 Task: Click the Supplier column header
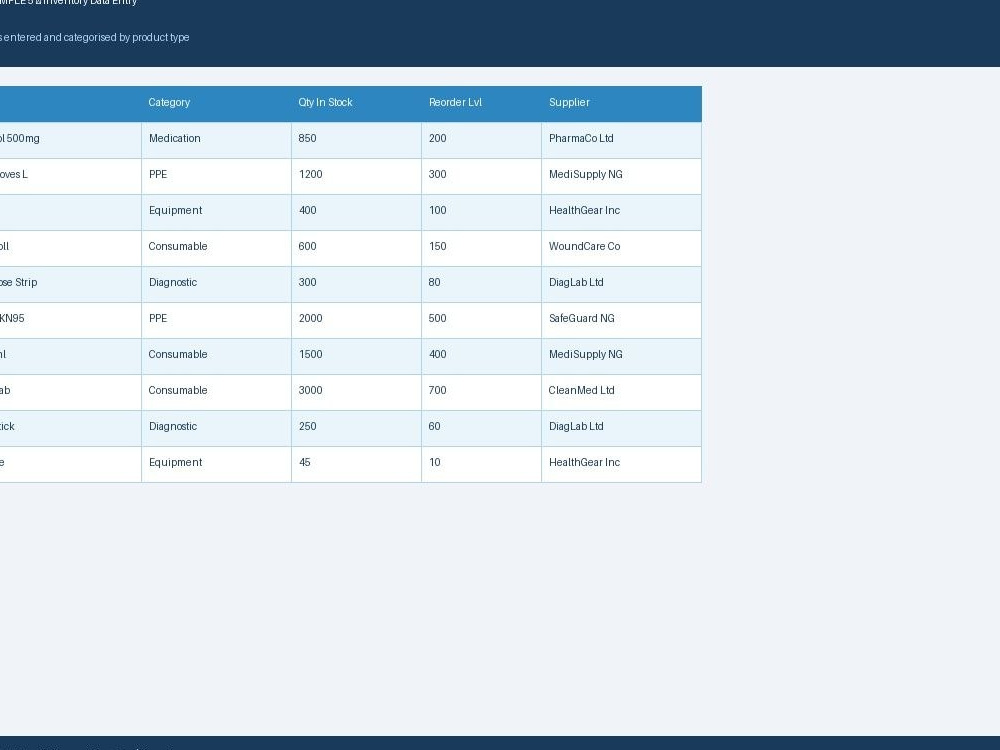point(621,104)
